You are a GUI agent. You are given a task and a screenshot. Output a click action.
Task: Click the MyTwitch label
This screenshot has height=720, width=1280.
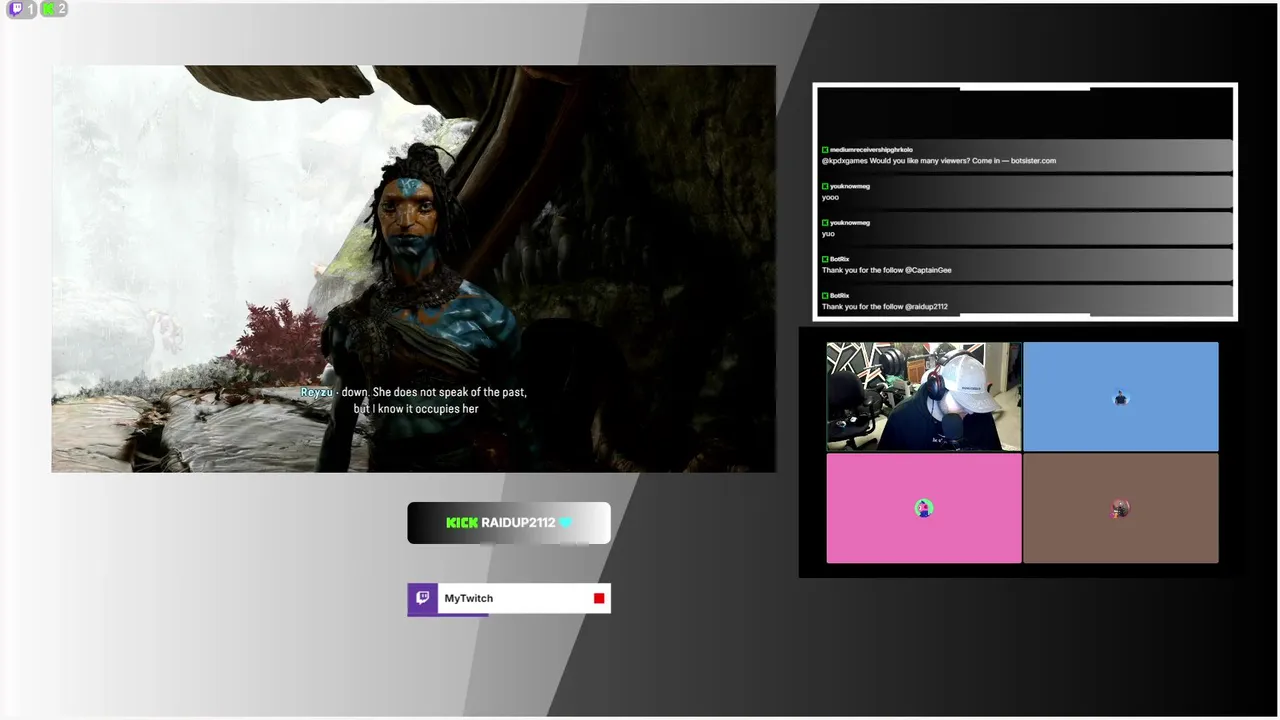469,598
